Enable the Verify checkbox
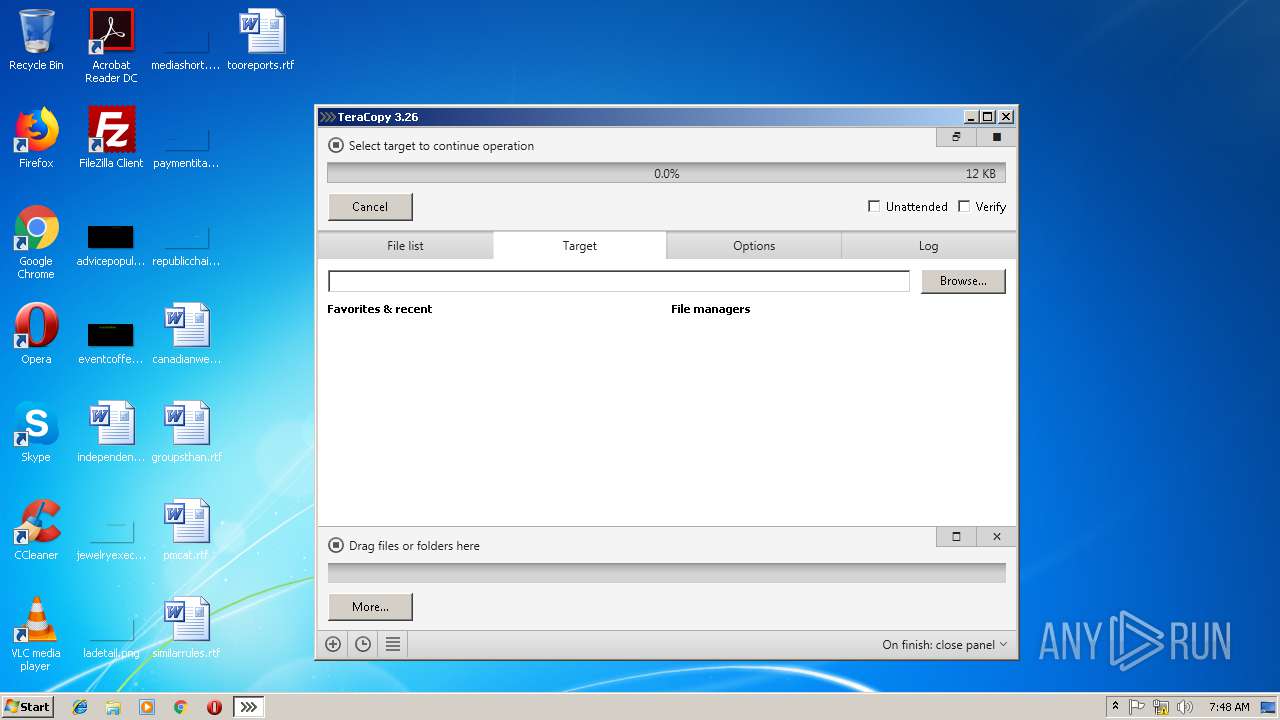 pos(964,206)
